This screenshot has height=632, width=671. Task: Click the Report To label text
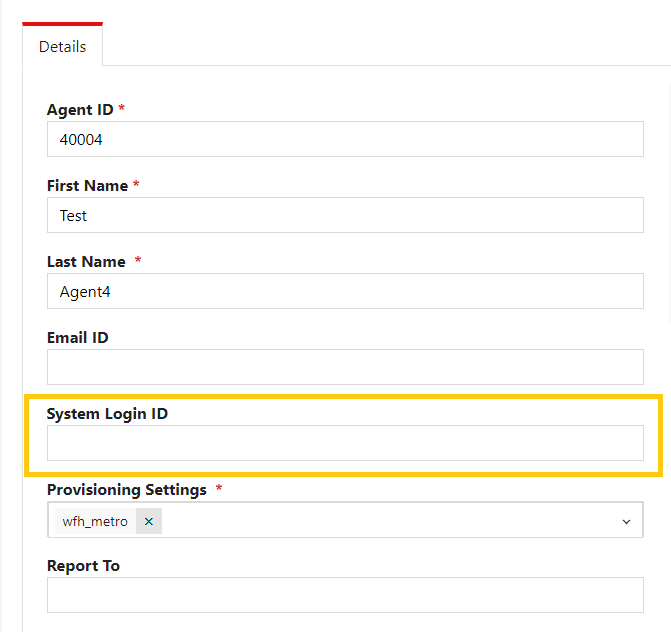(x=83, y=566)
